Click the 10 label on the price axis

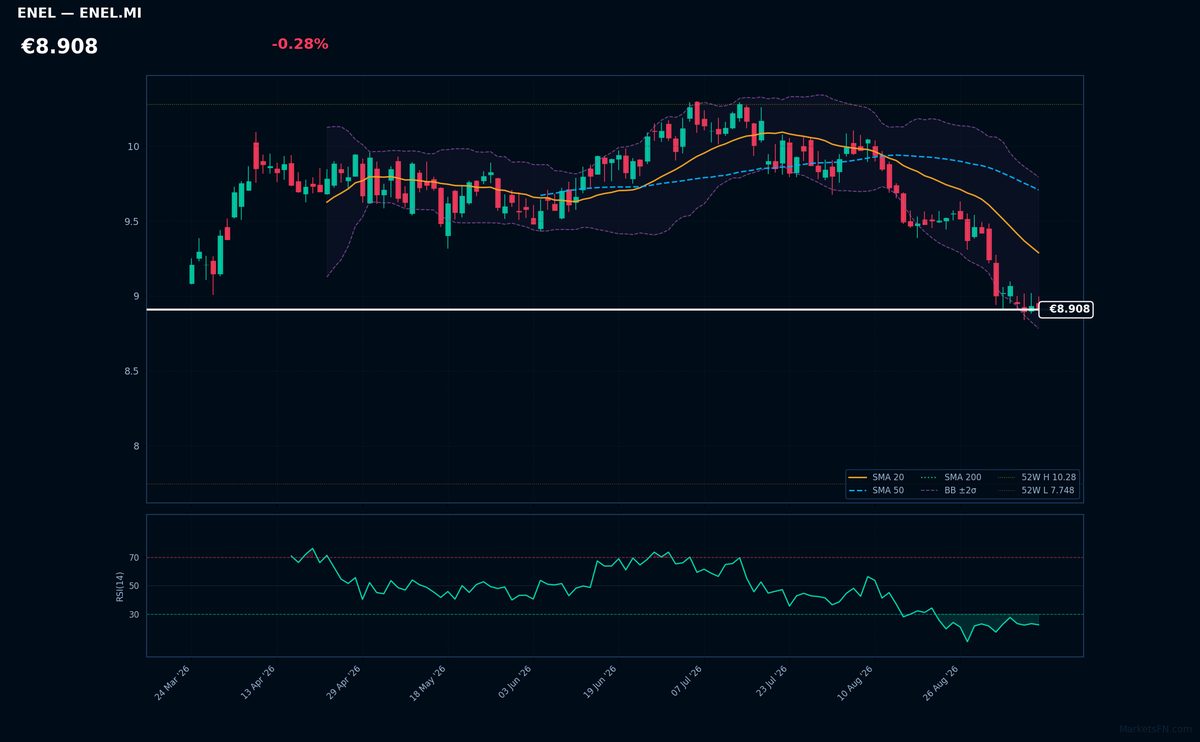pyautogui.click(x=133, y=147)
